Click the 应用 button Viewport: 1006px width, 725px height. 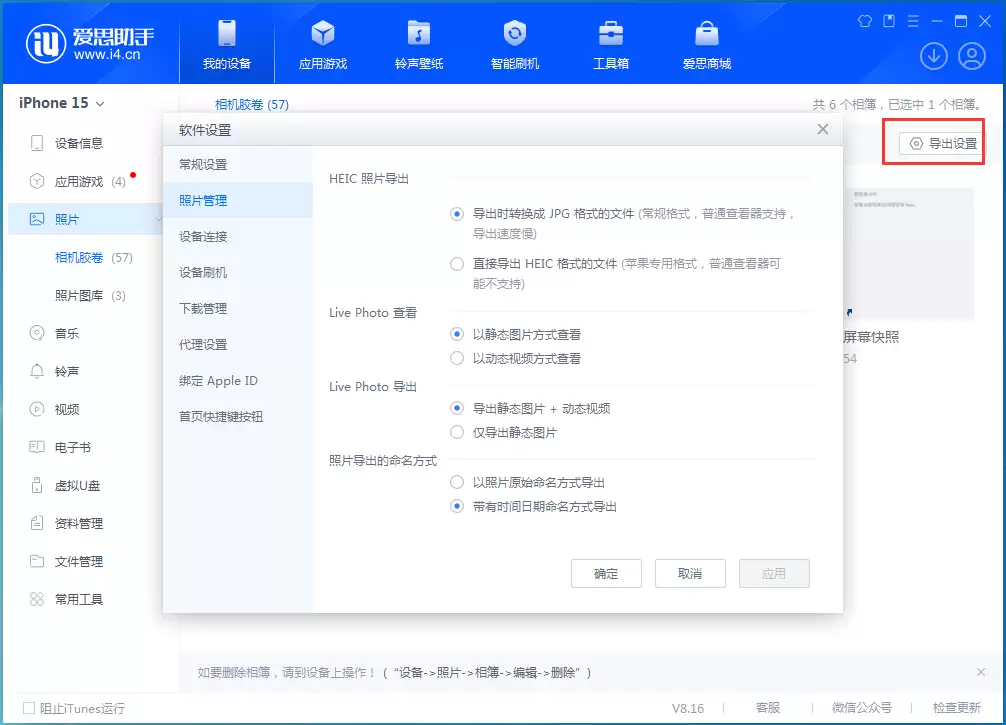(x=774, y=574)
